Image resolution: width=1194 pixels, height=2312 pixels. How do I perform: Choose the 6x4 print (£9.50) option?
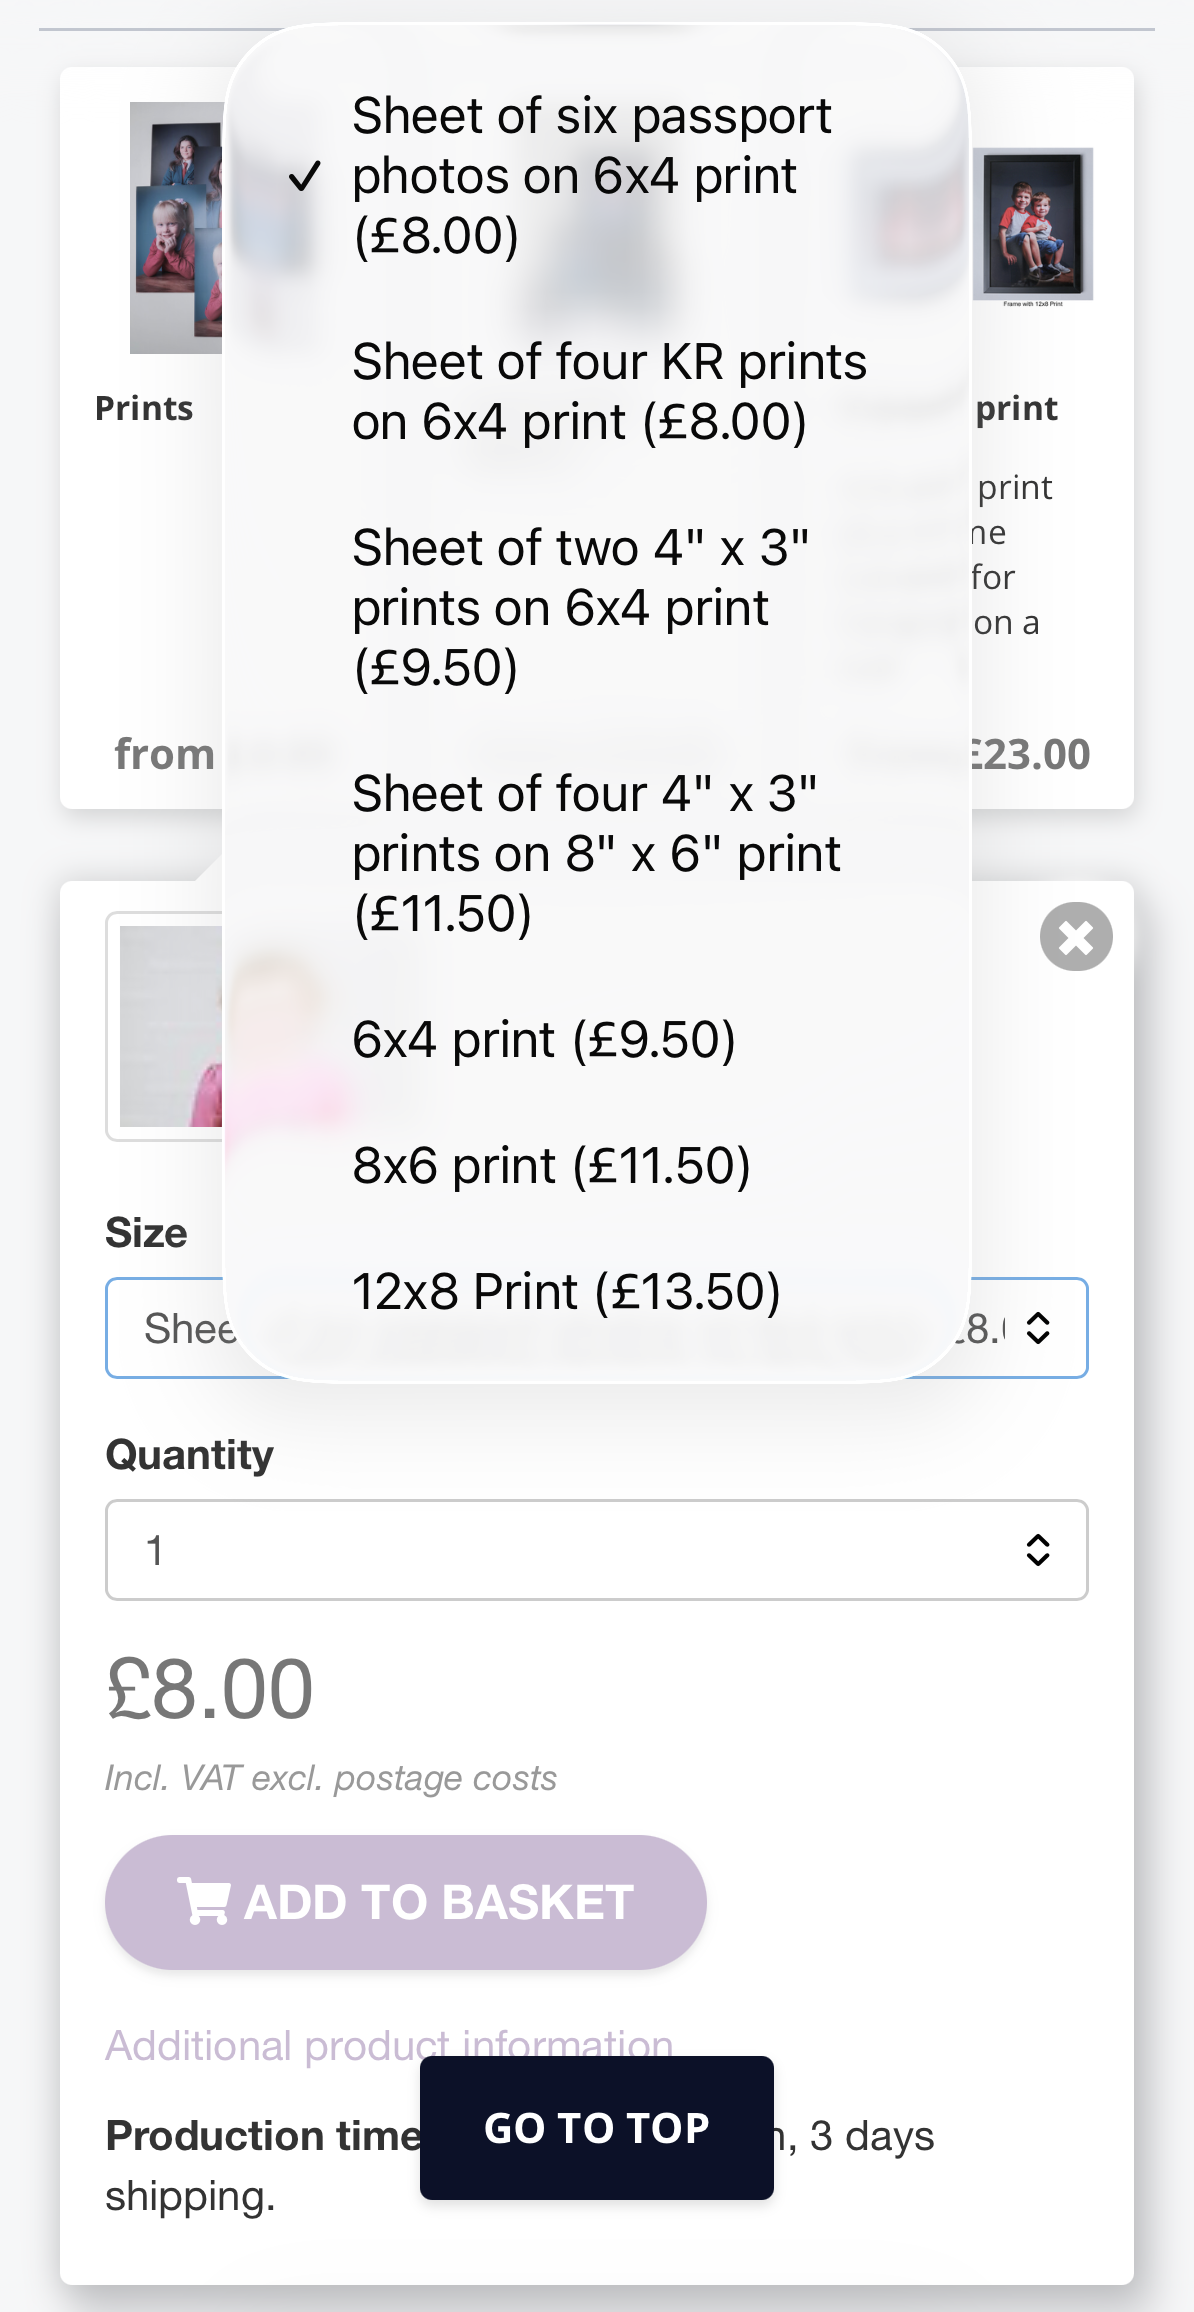click(597, 1040)
